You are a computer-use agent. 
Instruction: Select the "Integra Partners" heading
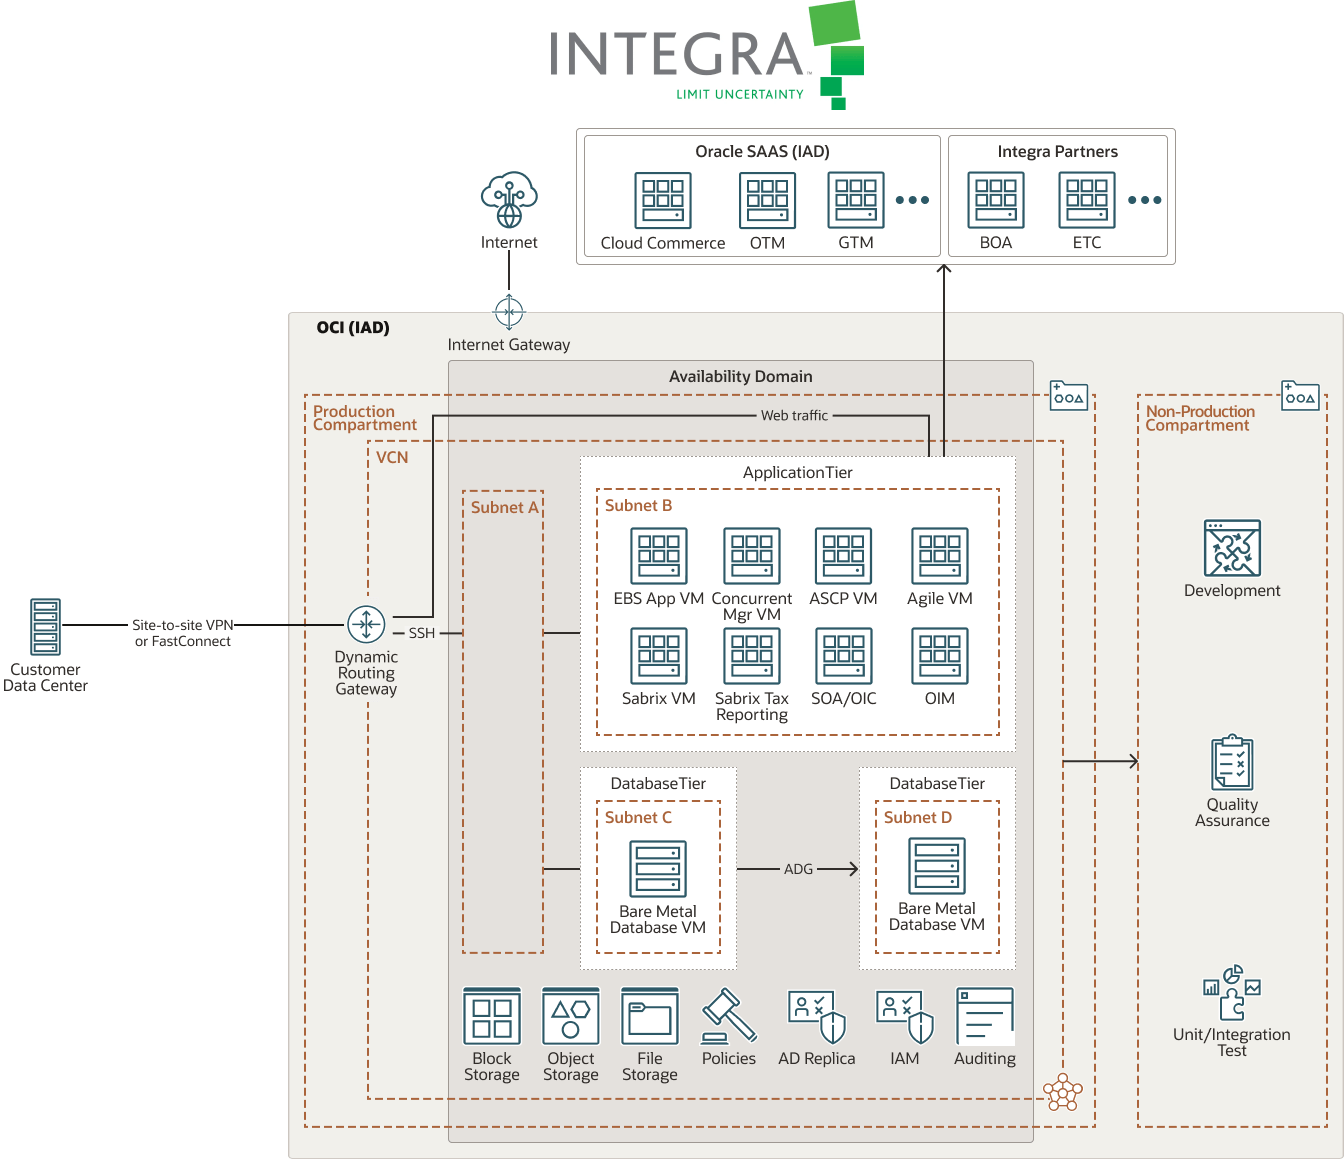coord(1057,152)
